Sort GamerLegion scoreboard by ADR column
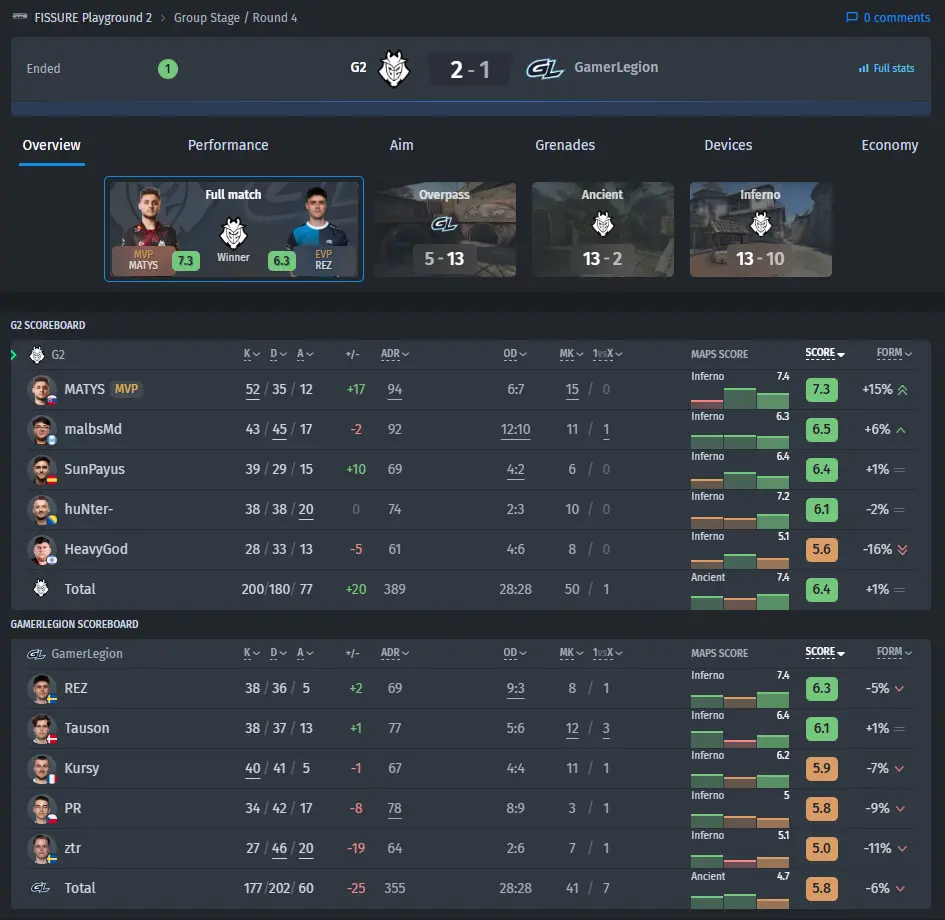Screen dimensions: 945x920 395,652
